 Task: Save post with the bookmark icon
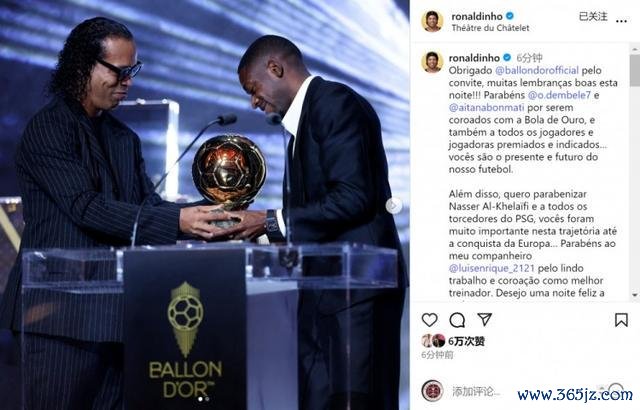pyautogui.click(x=621, y=320)
